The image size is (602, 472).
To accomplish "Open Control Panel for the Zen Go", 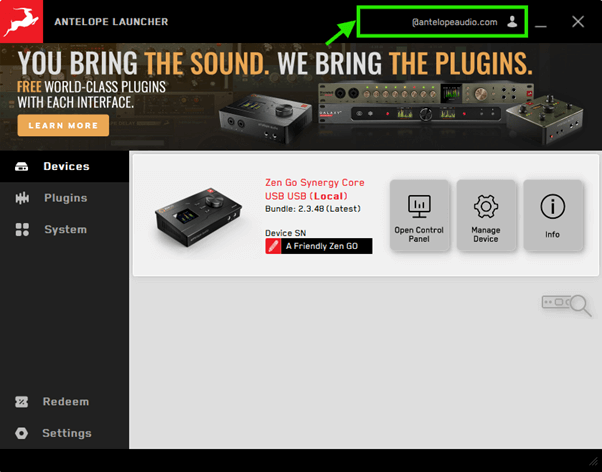I will click(x=419, y=215).
